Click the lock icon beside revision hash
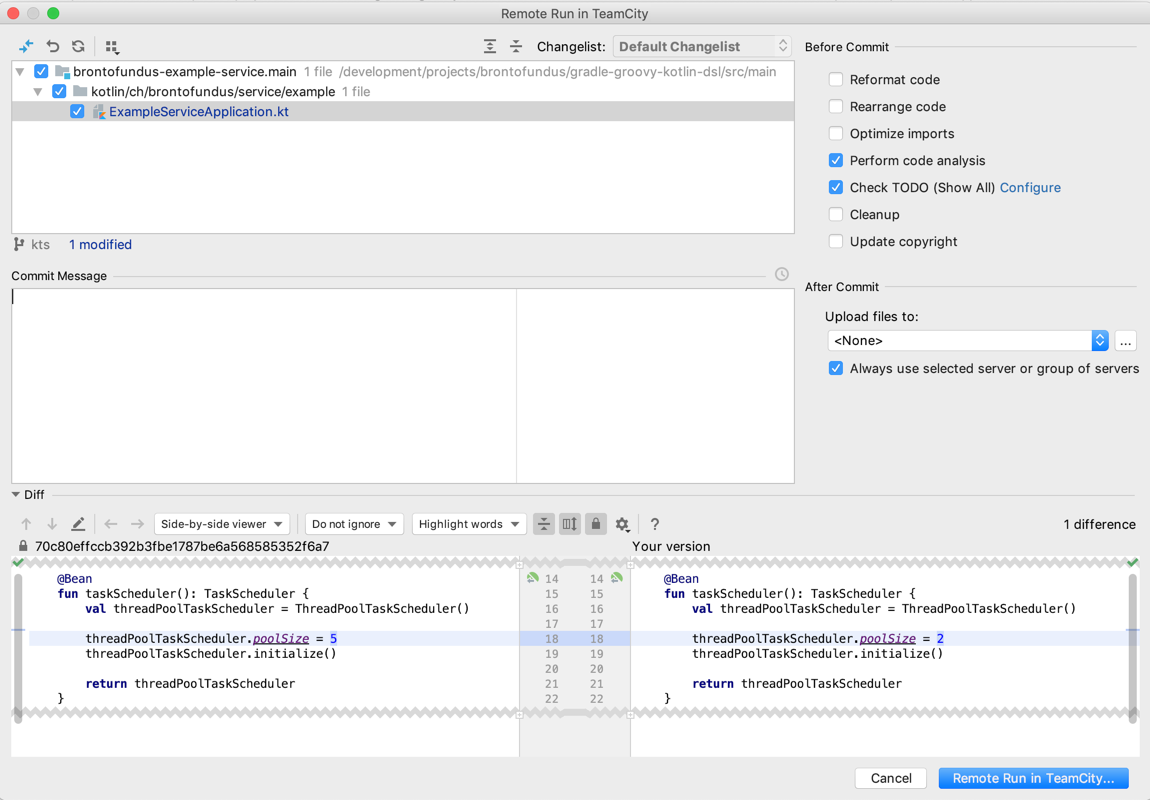 coord(23,546)
